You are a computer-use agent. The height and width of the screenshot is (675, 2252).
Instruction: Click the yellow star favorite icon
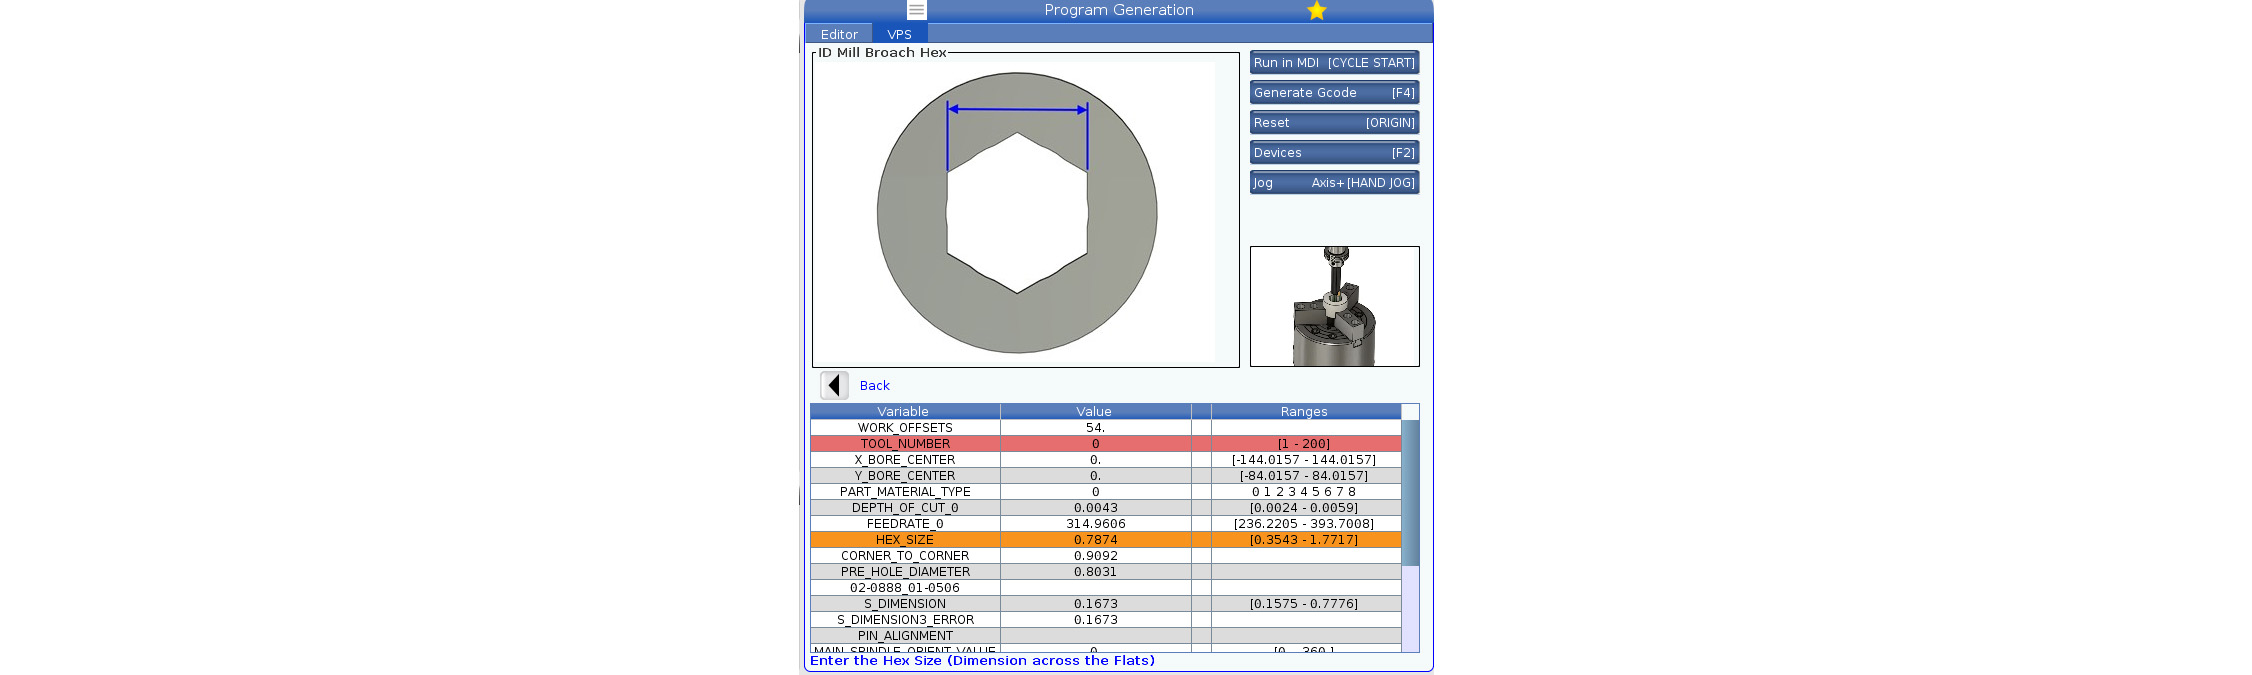tap(1316, 10)
